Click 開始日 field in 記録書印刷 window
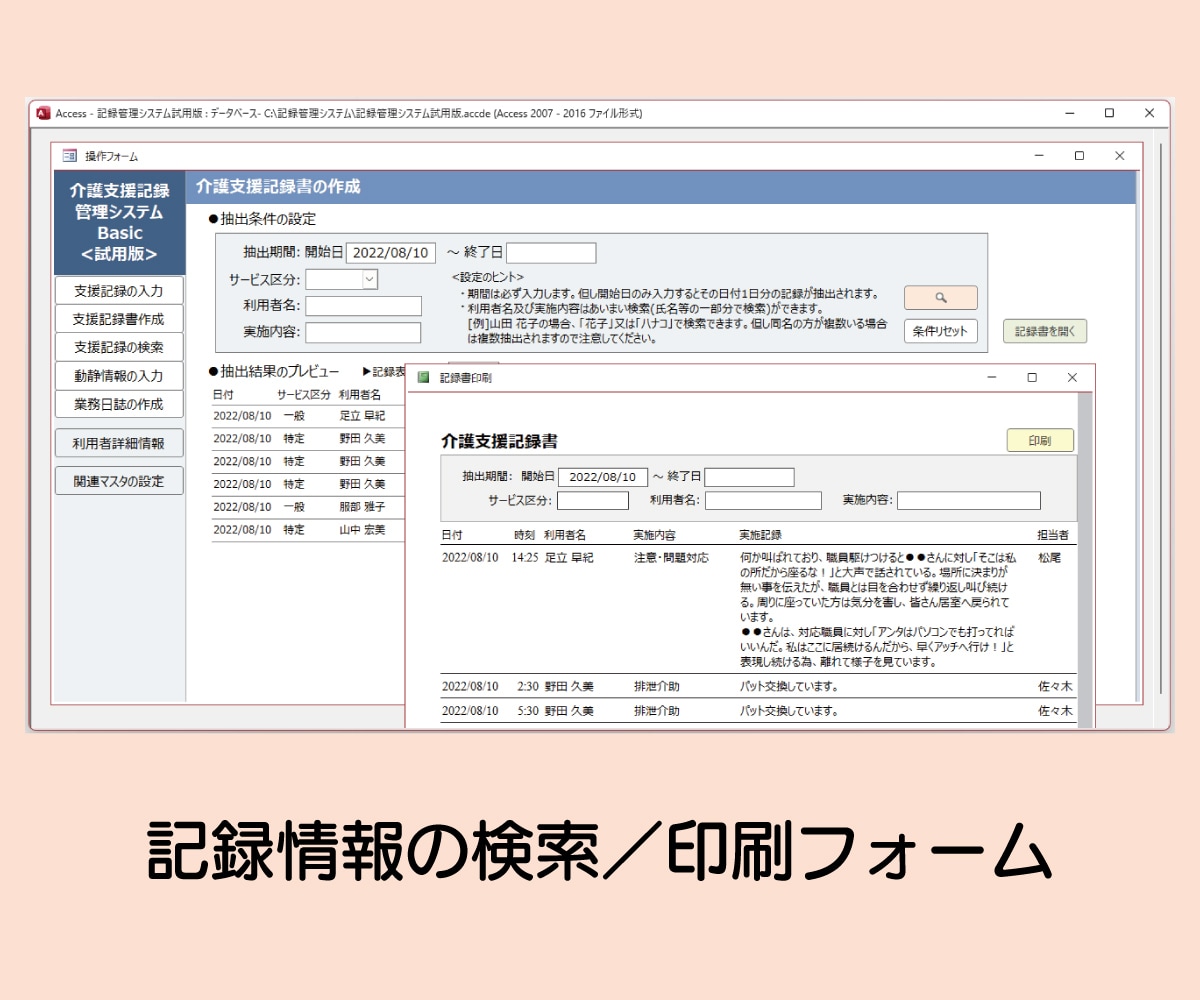 (x=603, y=477)
